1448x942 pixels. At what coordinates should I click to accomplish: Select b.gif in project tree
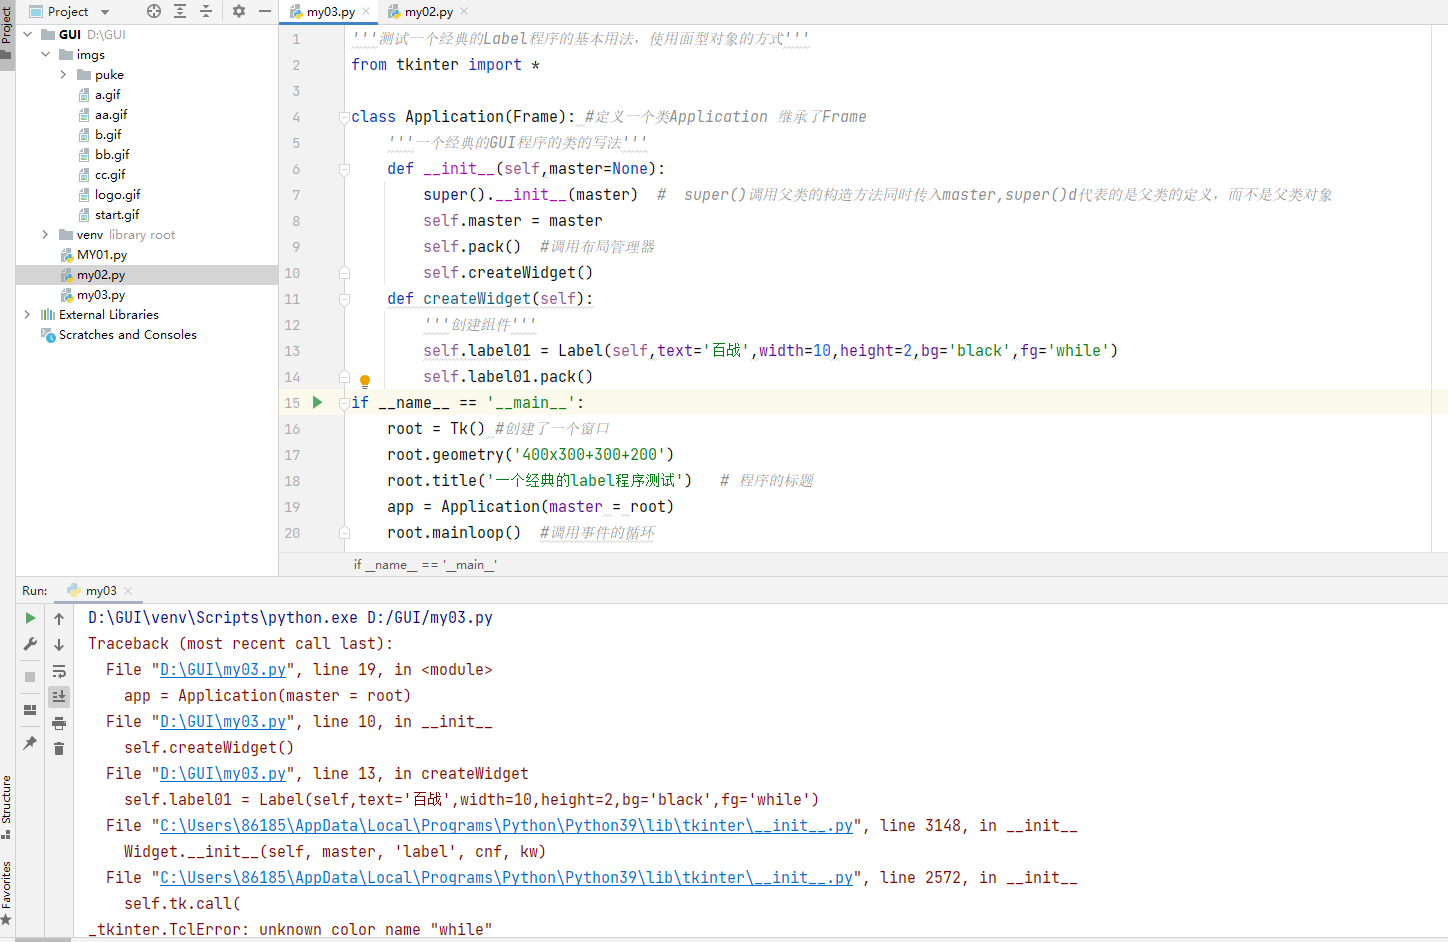point(108,135)
